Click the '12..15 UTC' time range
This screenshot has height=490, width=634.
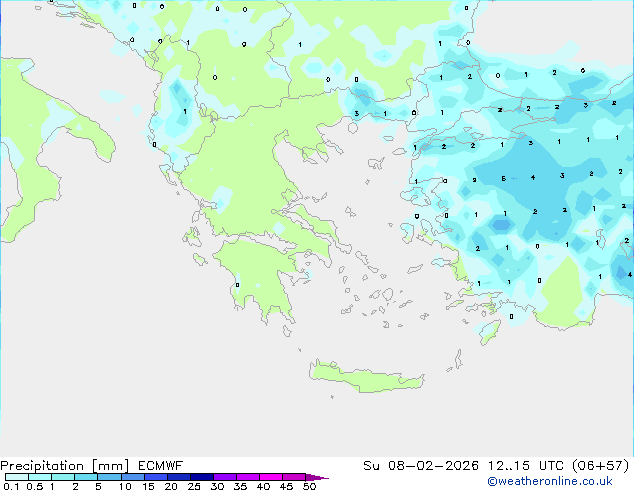point(525,466)
